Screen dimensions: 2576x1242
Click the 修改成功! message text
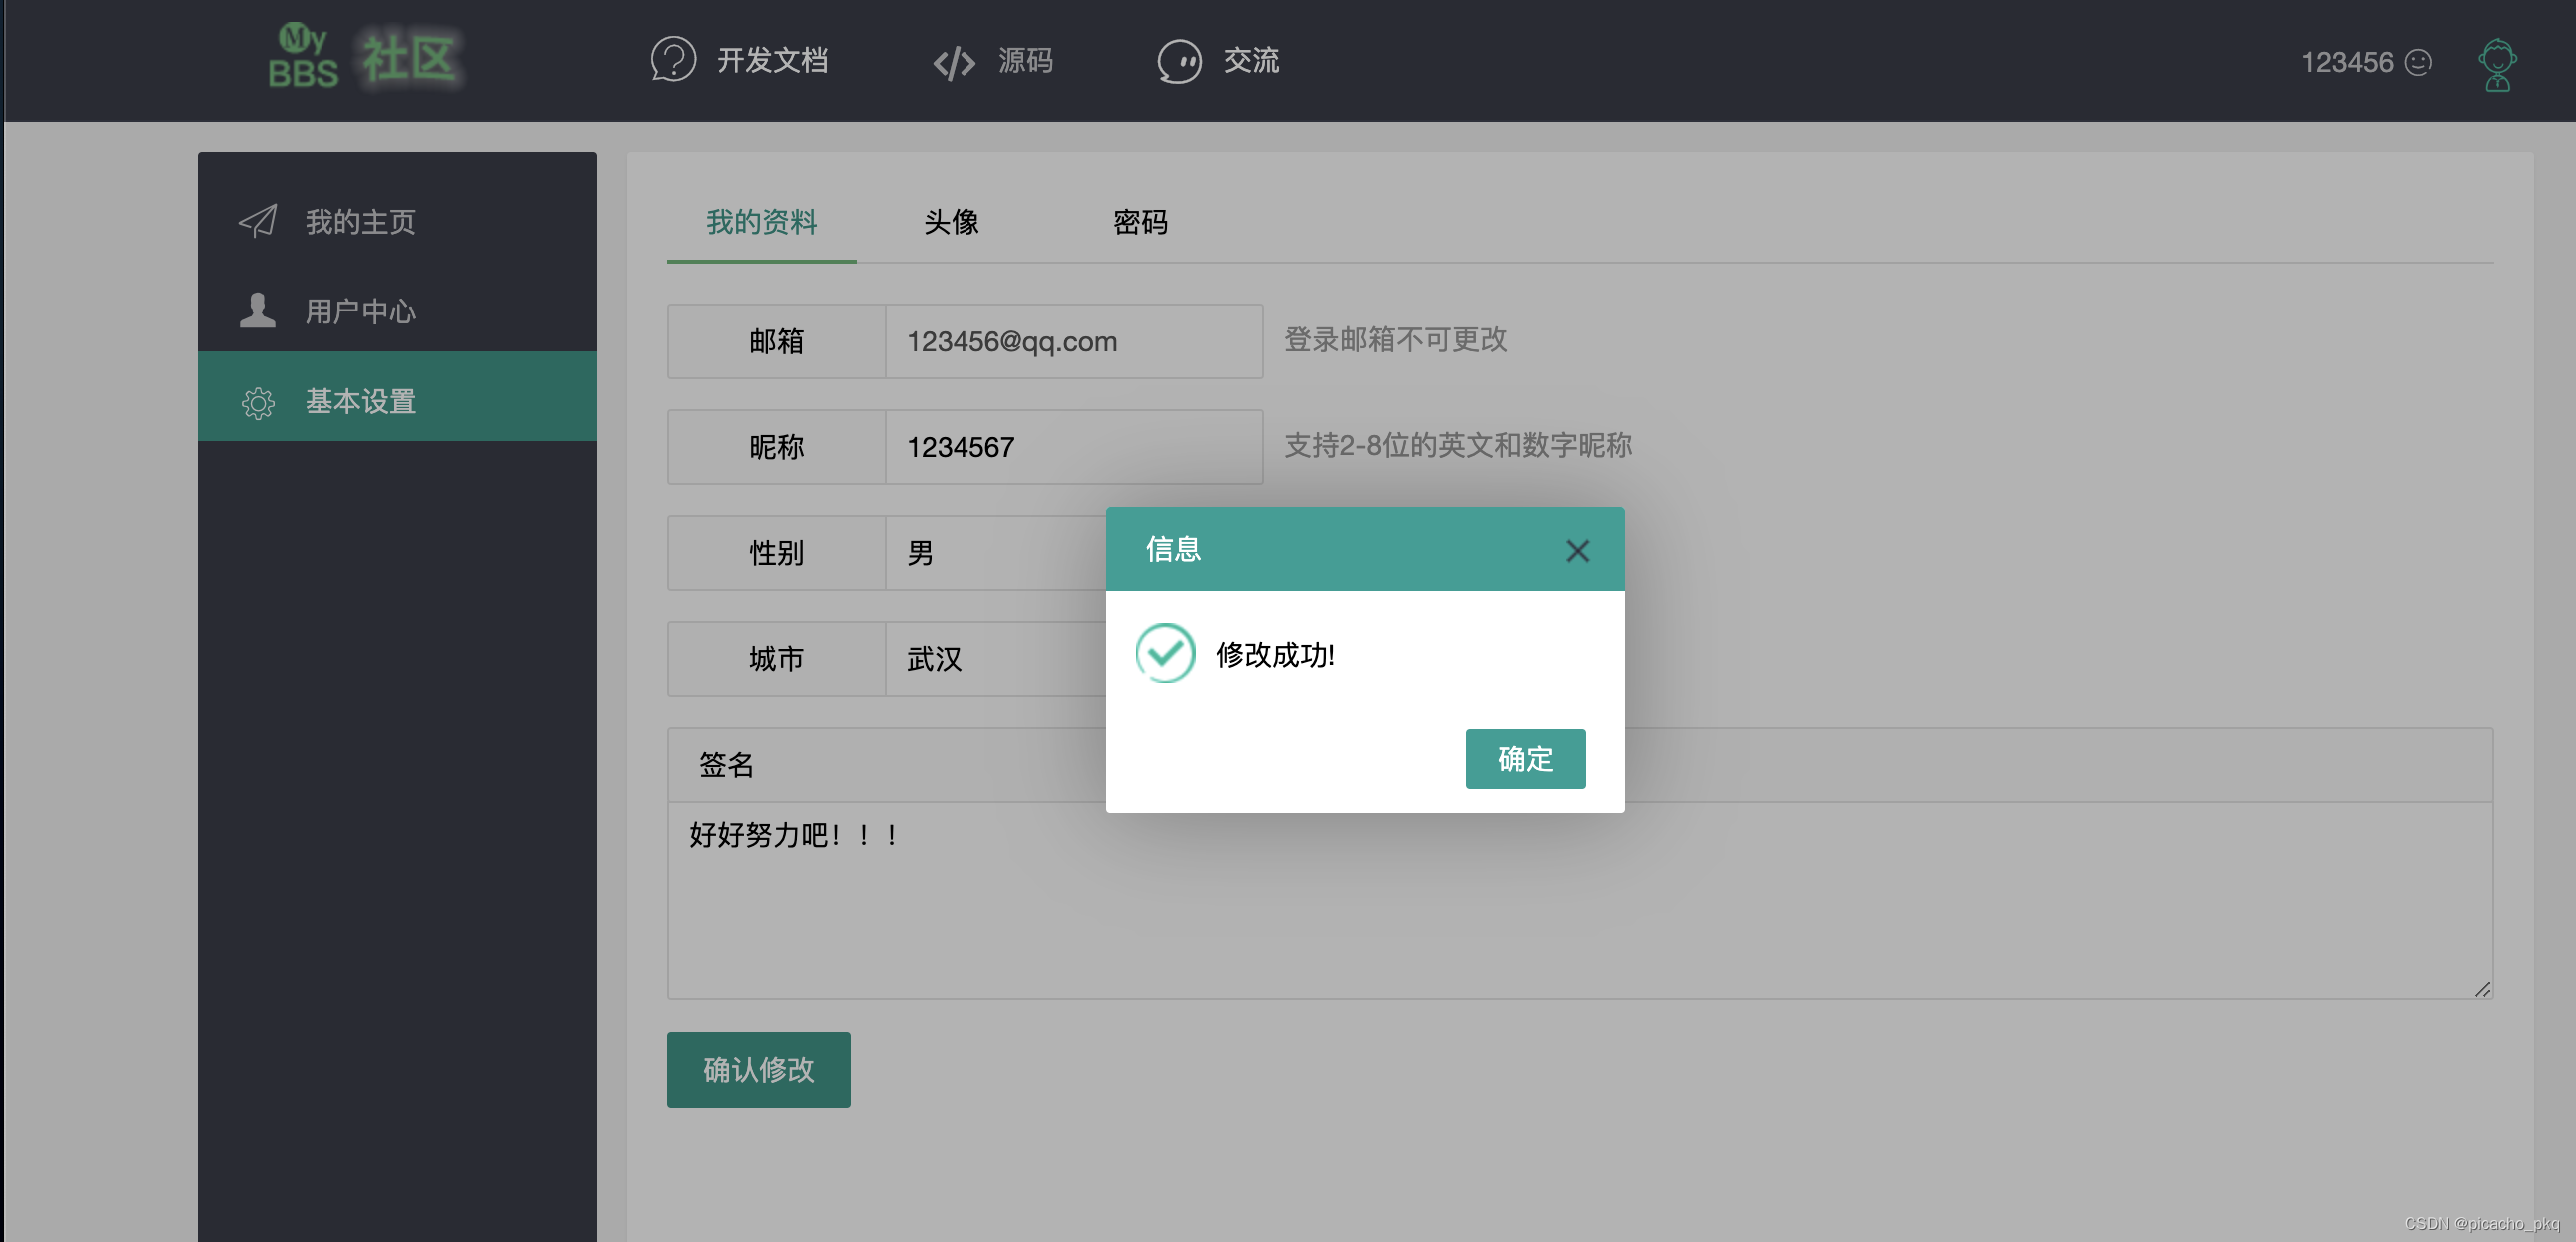(x=1275, y=655)
